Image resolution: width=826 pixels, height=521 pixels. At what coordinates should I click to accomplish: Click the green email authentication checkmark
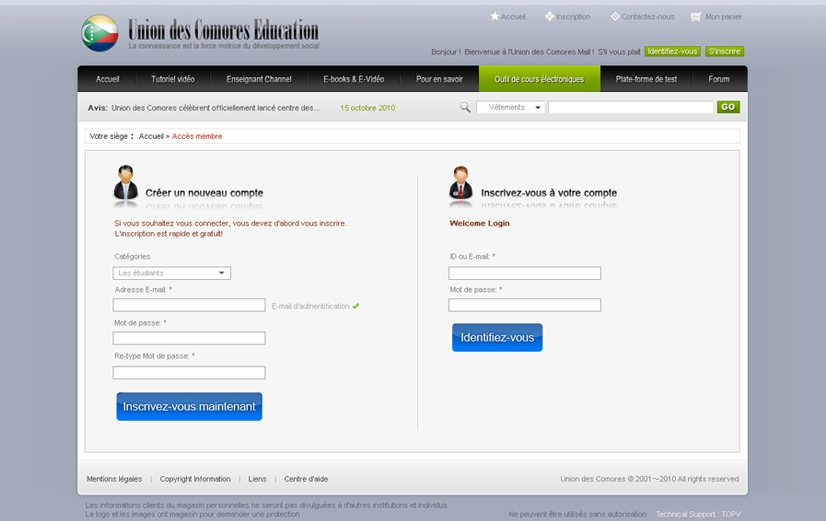point(356,306)
